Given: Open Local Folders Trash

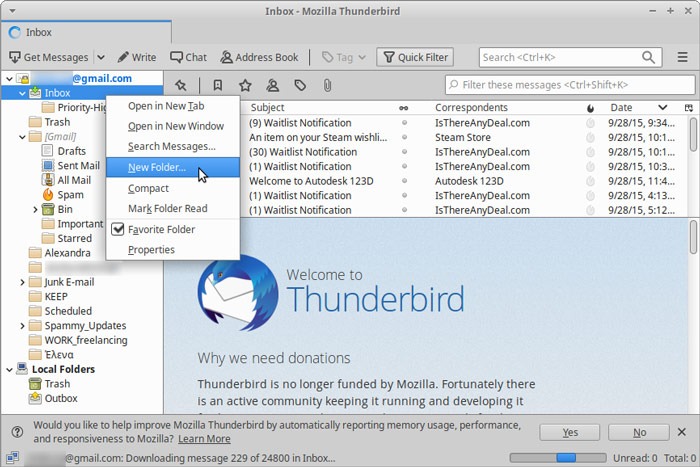Looking at the screenshot, I should pyautogui.click(x=57, y=384).
